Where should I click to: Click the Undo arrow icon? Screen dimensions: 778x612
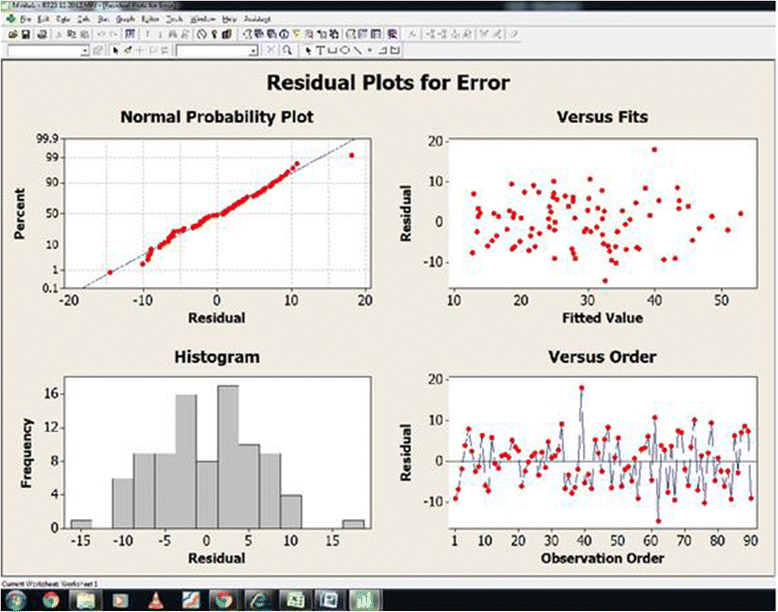(x=101, y=35)
